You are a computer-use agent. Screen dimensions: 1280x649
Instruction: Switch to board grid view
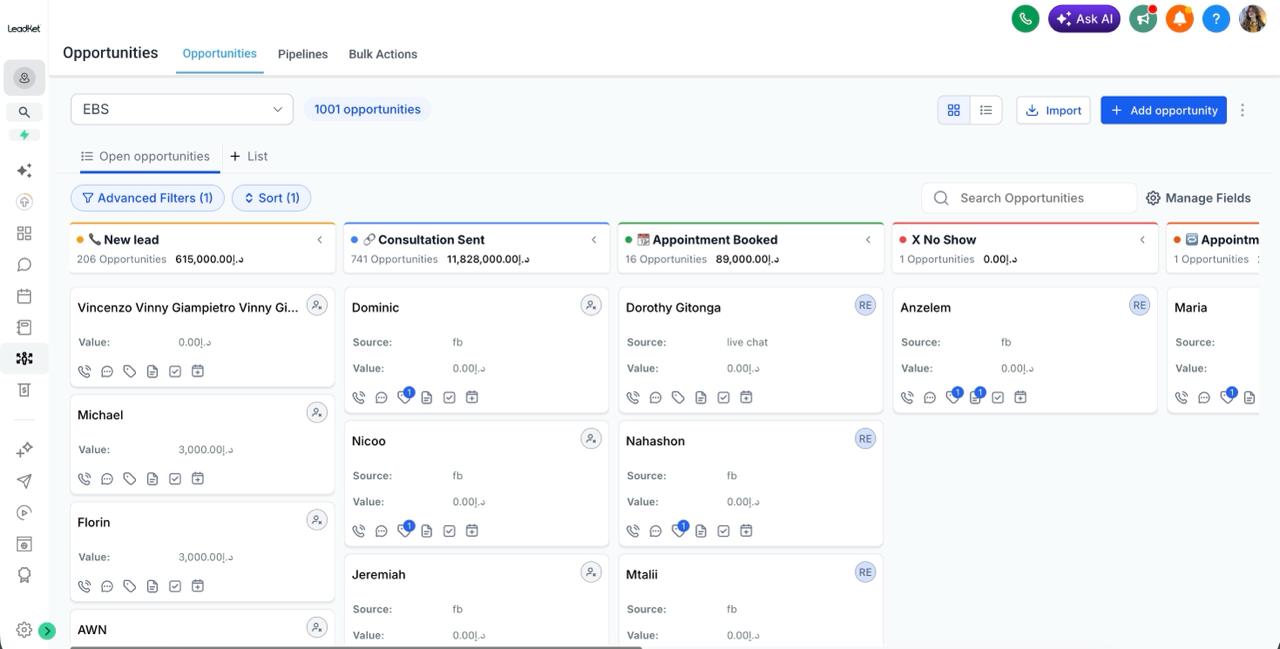(x=954, y=110)
